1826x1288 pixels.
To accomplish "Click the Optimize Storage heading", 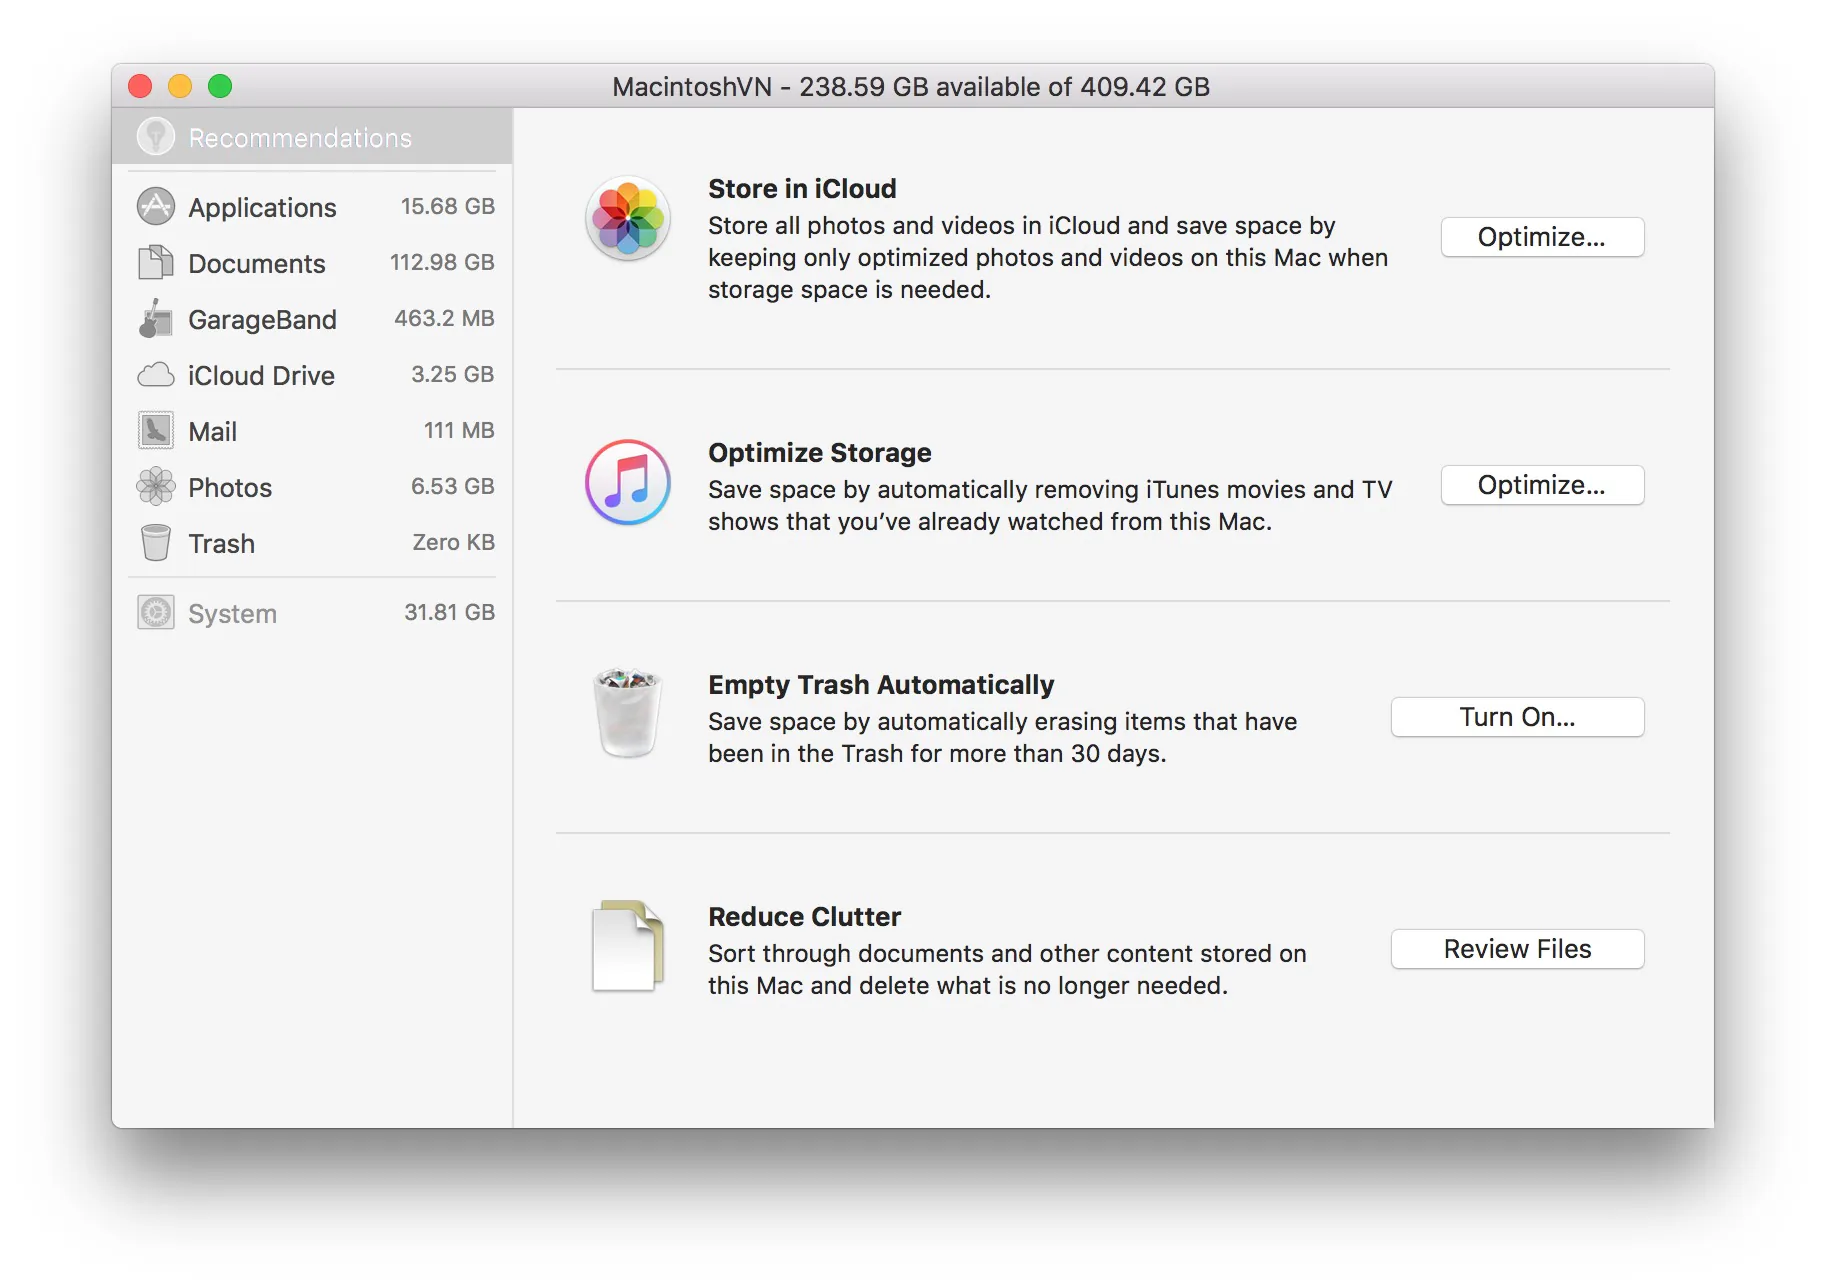I will click(820, 453).
